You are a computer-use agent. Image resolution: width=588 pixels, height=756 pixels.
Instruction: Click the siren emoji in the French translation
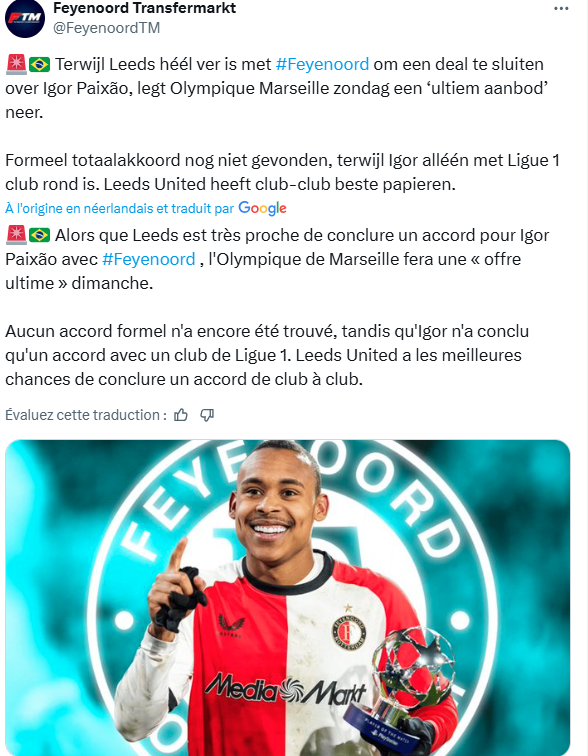(16, 235)
